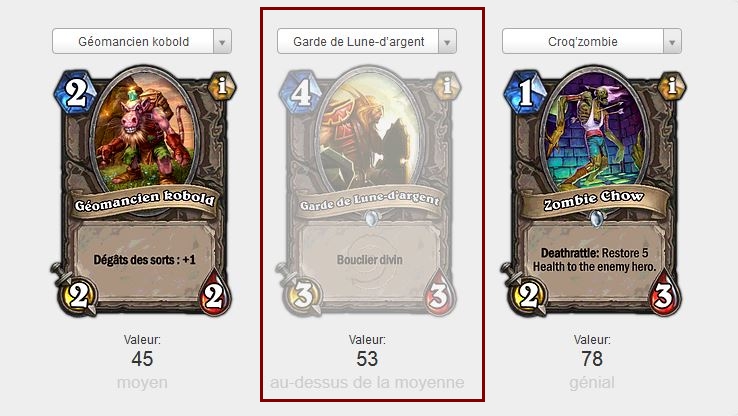738x416 pixels.
Task: Select the Zombie Chow card artwork
Action: (x=595, y=128)
